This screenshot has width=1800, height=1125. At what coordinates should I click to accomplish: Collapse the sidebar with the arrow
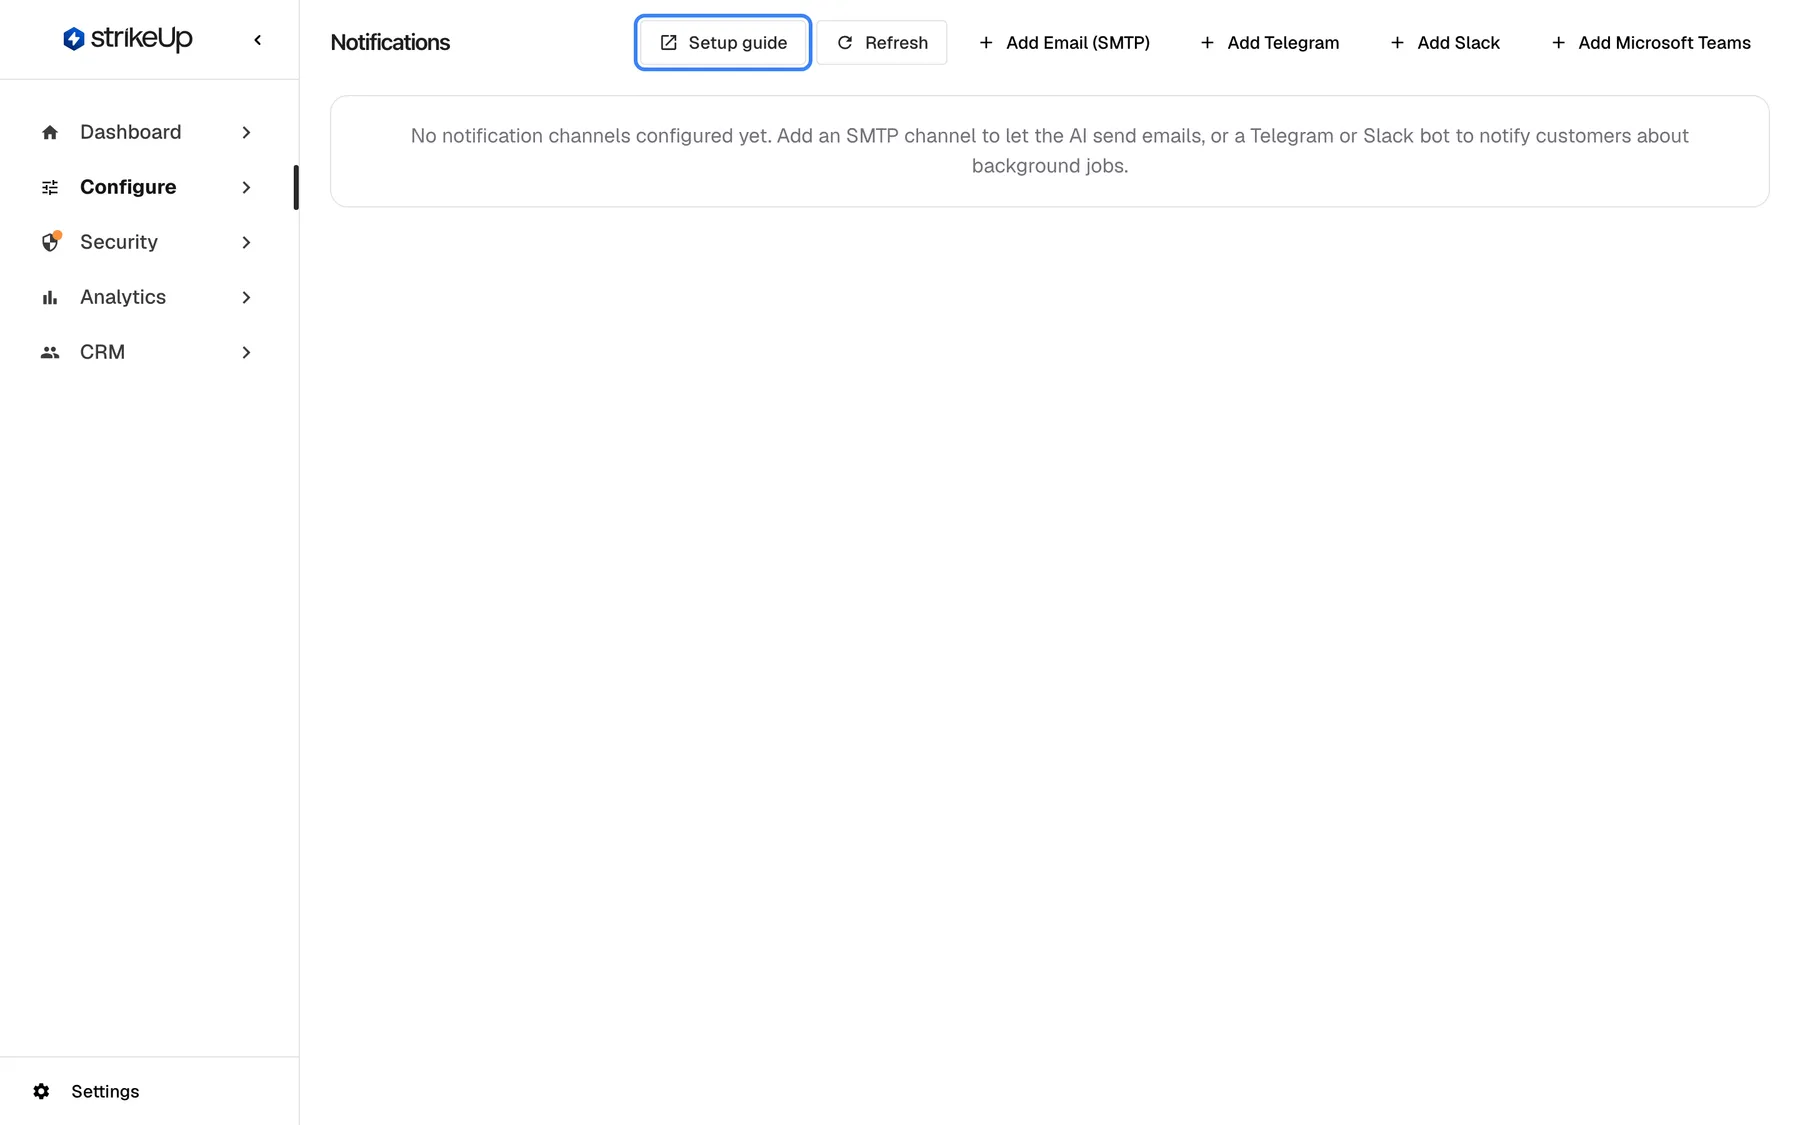[258, 40]
